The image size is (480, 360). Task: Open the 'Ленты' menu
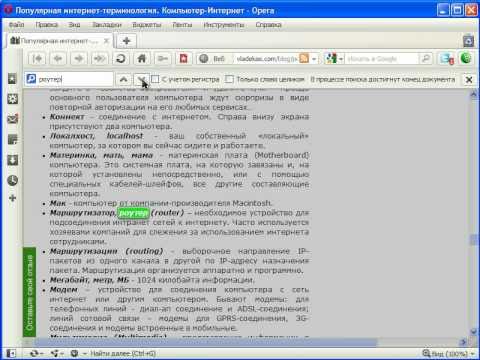click(x=182, y=25)
